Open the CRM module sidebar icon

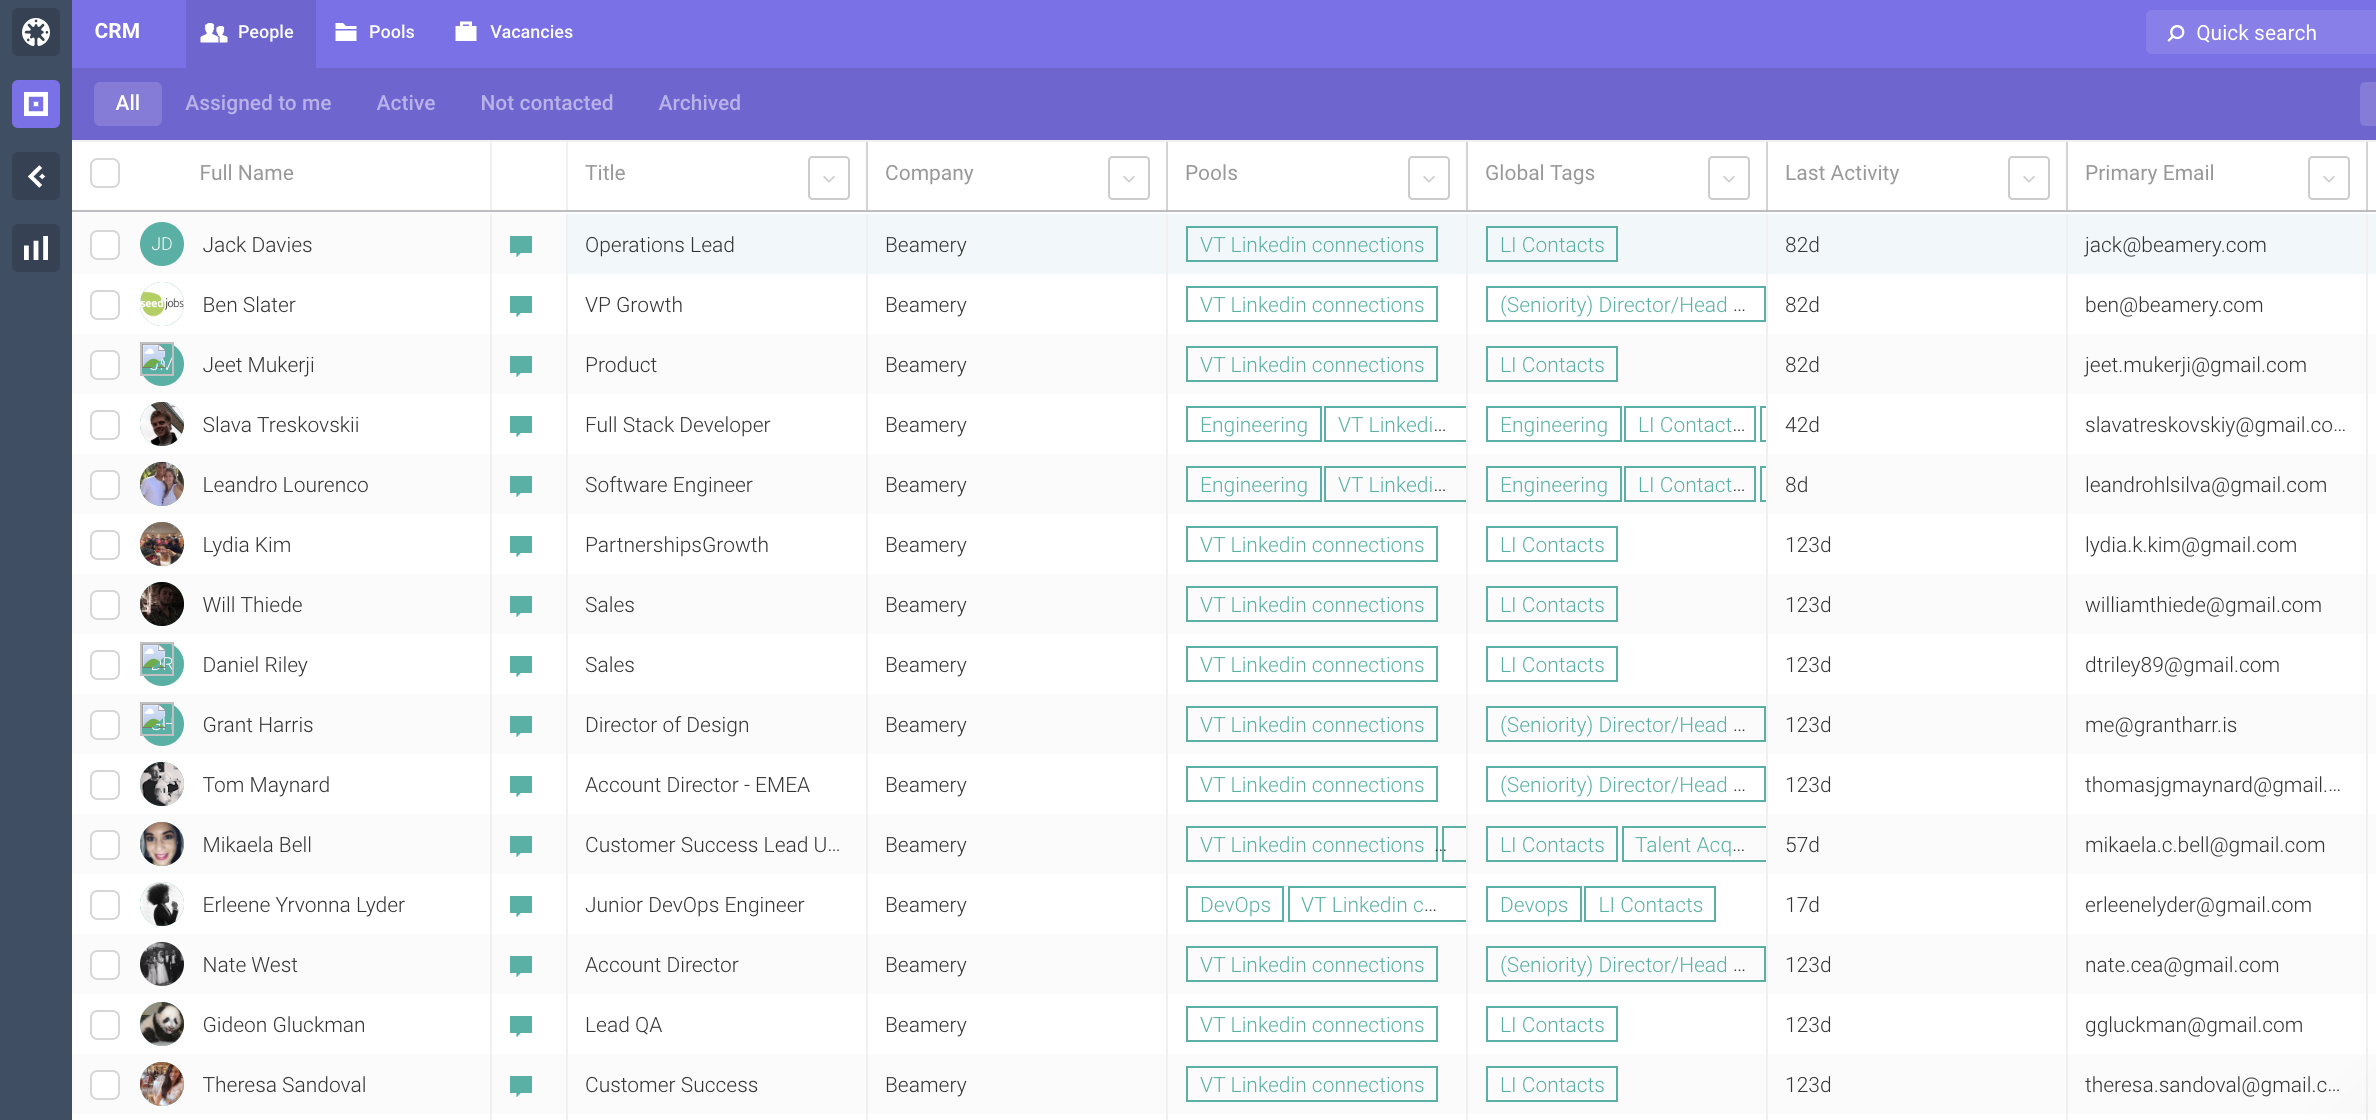coord(36,104)
